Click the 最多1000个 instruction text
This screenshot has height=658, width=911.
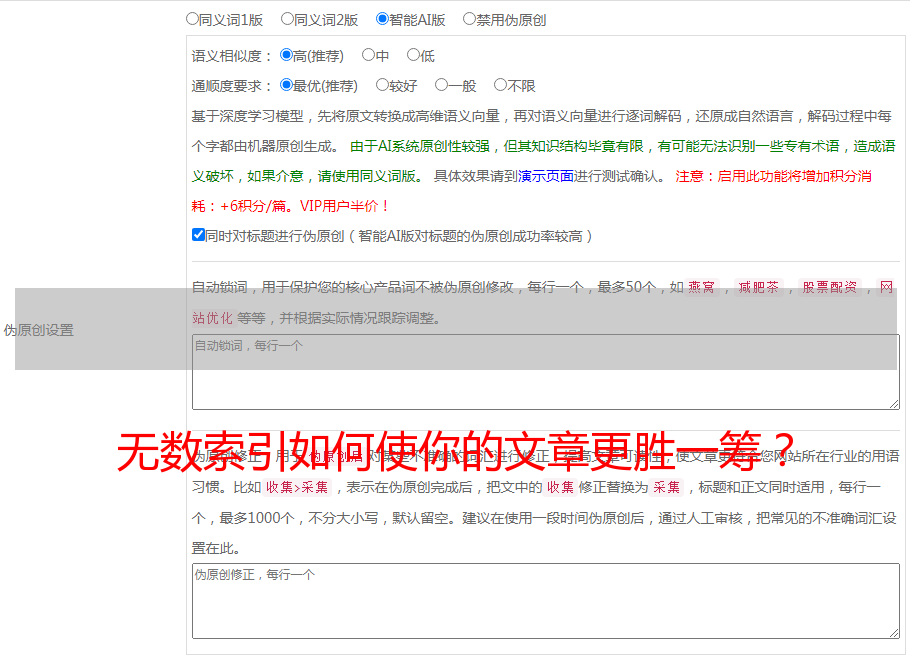[257, 518]
